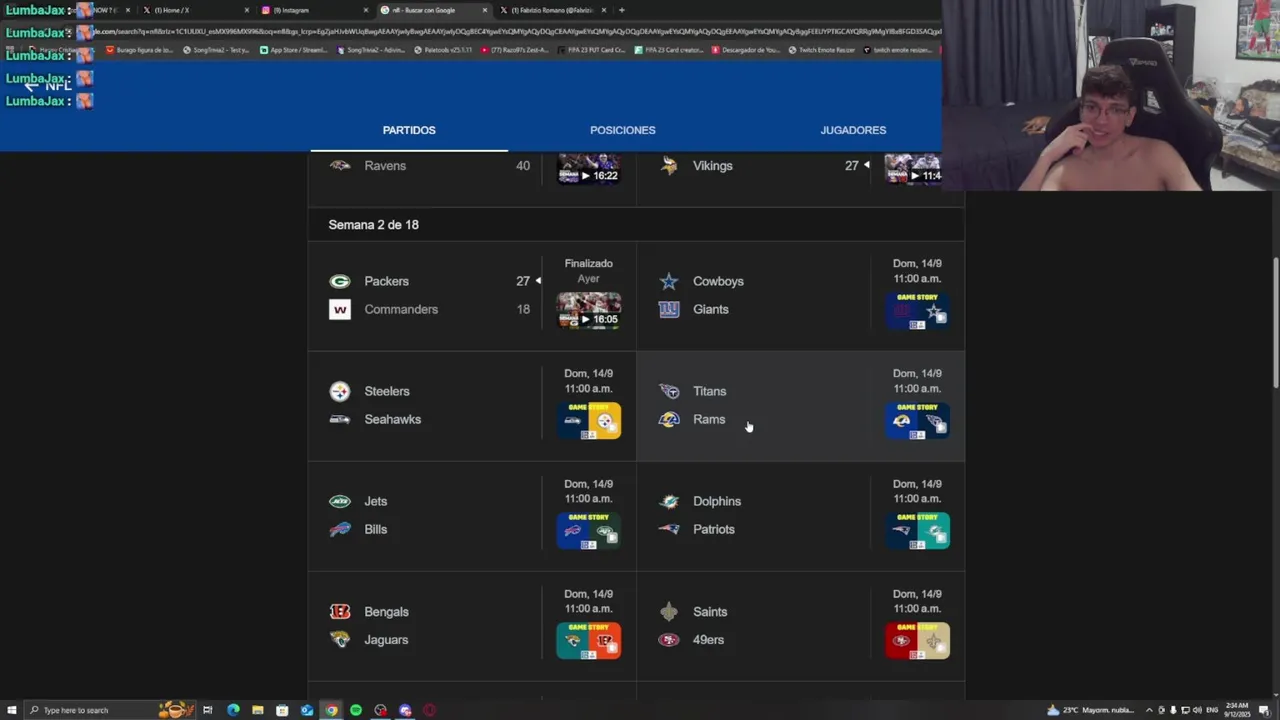
Task: Open the PARTIDOS tab
Action: coord(409,130)
